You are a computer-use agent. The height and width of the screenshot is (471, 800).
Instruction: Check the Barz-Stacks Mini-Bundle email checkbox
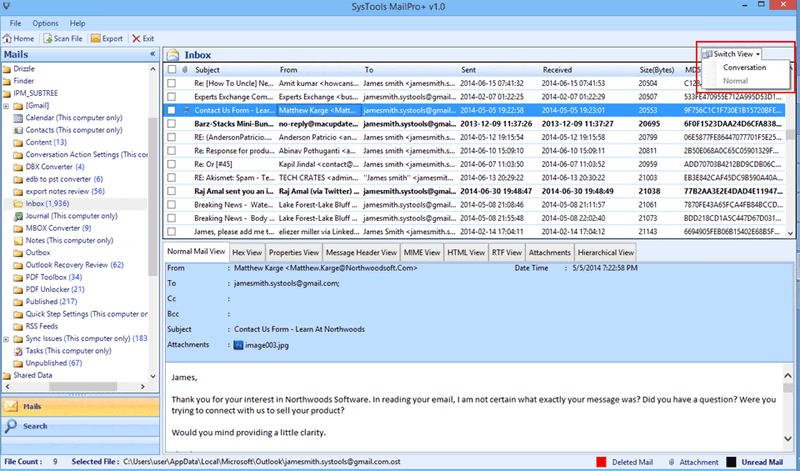[x=171, y=123]
